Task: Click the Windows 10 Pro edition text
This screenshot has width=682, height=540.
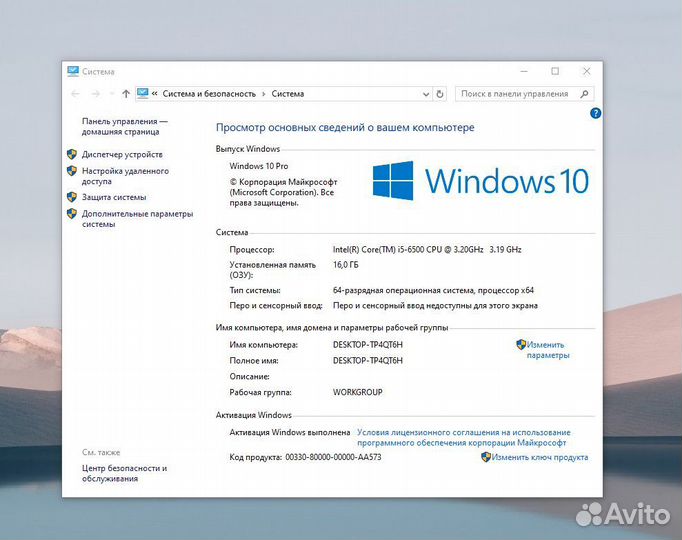Action: click(x=259, y=166)
